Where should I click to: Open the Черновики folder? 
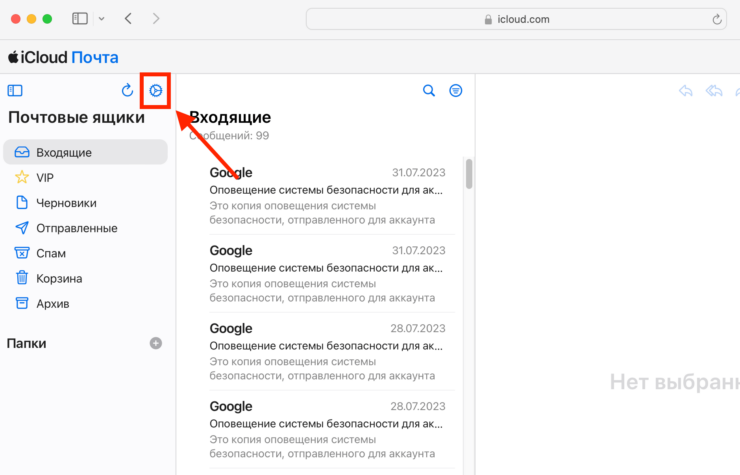[66, 203]
